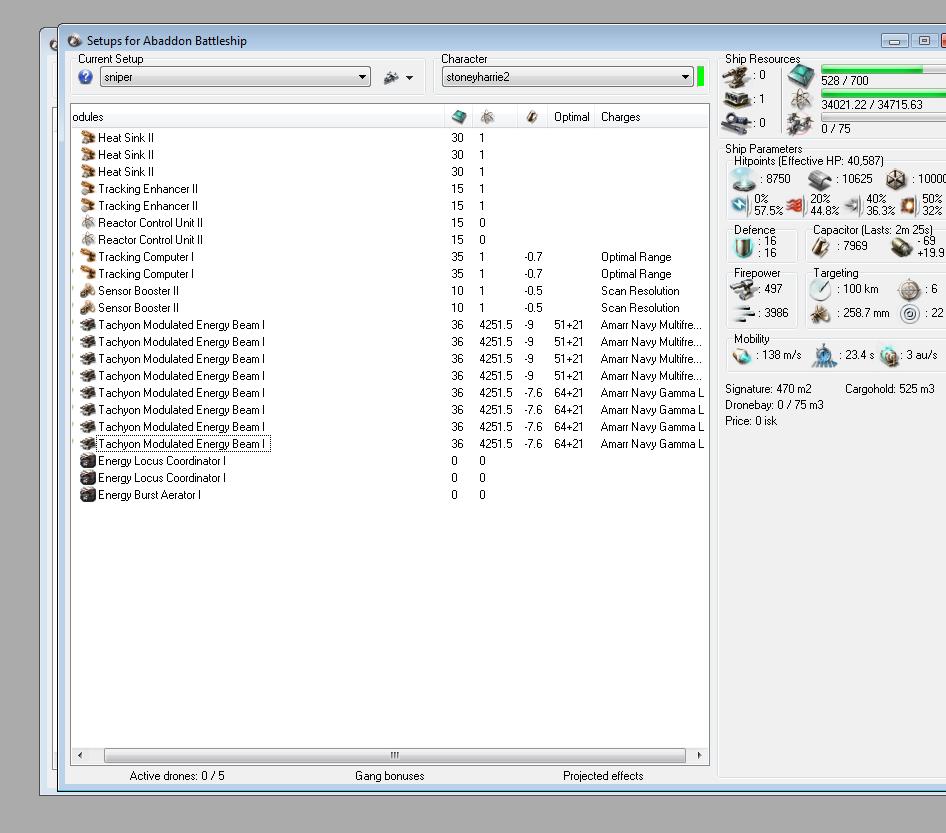Select the focused Tachyon Modulated Energy Beam I row
This screenshot has width=946, height=833.
[389, 443]
